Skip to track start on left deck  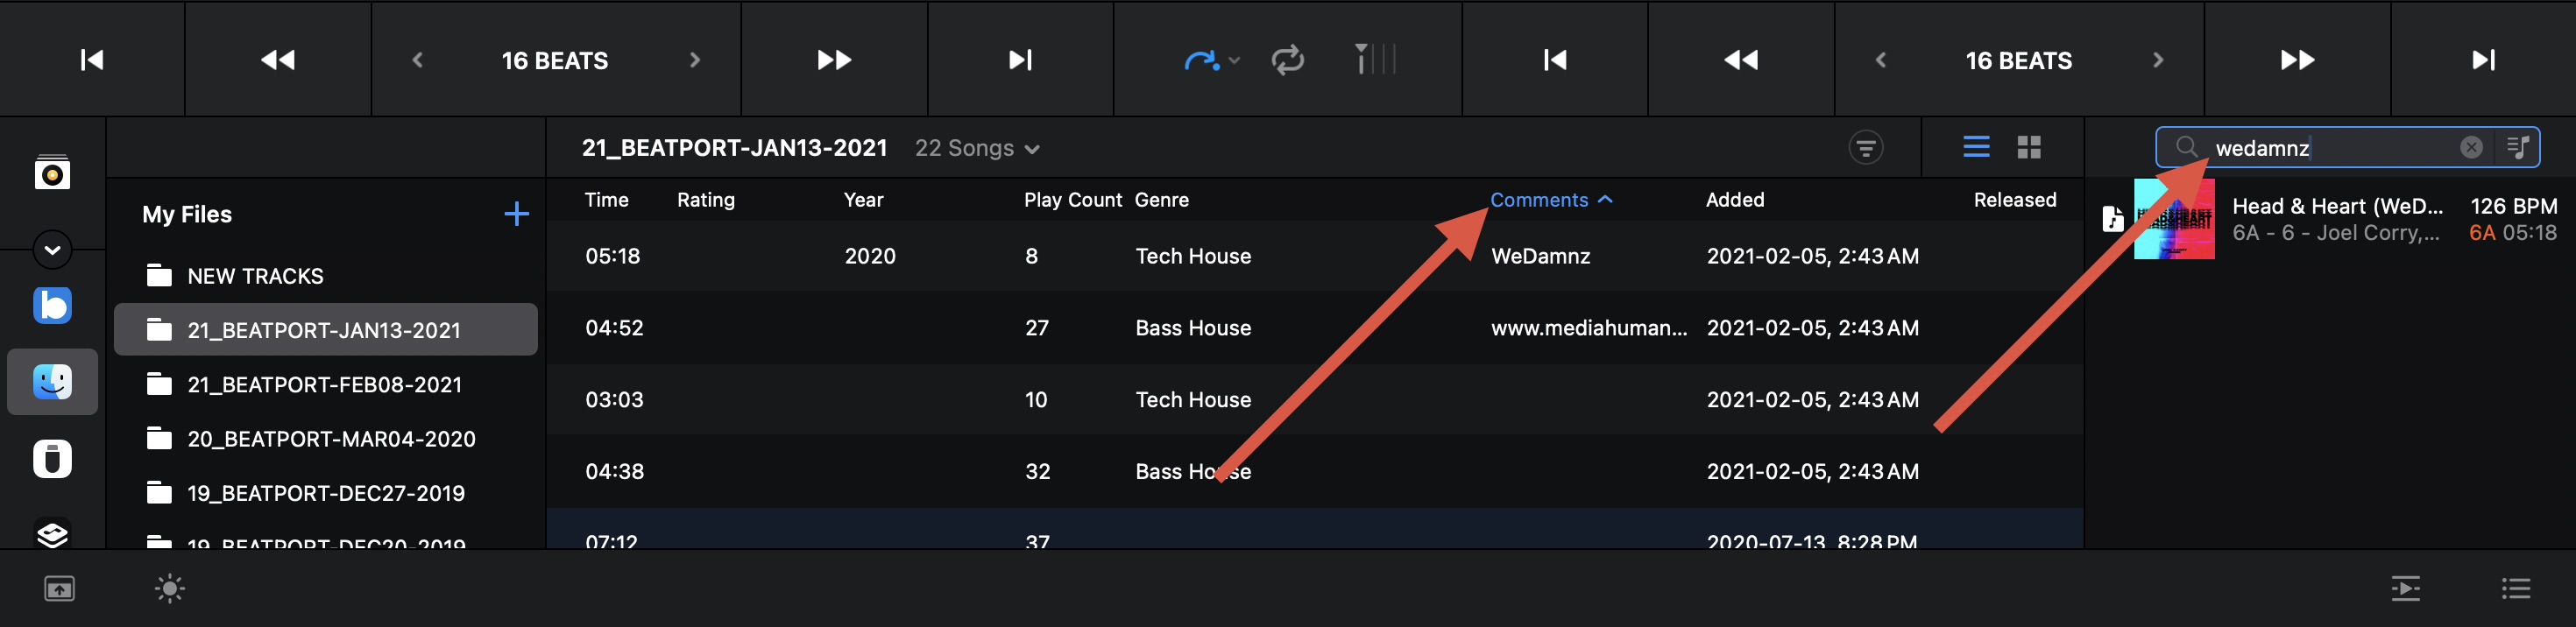[92, 60]
